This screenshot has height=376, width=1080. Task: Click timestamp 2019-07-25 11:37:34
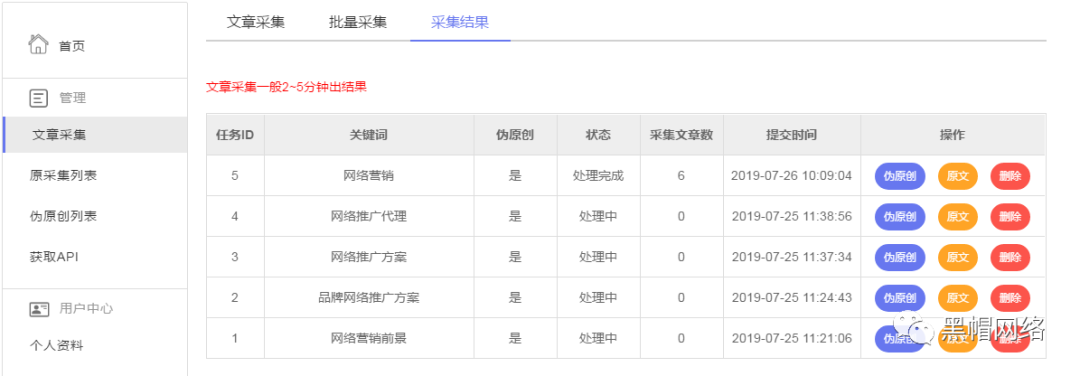pos(791,258)
